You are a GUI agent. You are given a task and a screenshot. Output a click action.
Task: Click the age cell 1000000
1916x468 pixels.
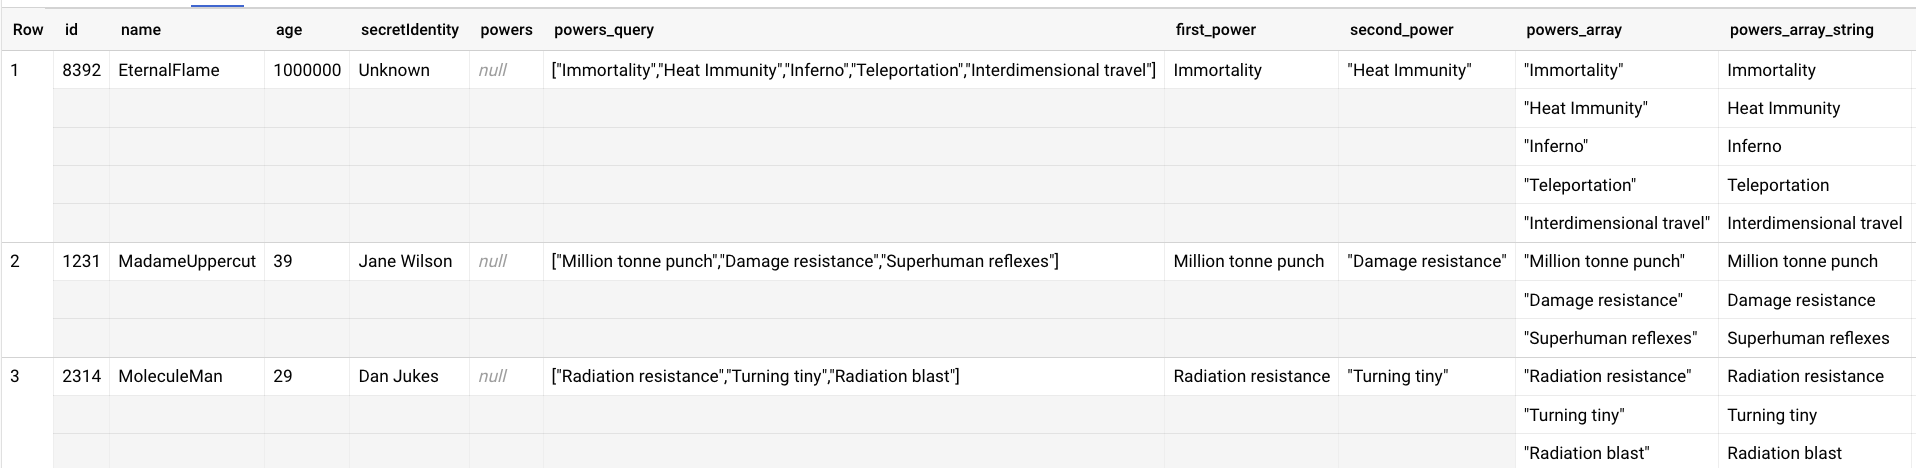click(x=307, y=70)
